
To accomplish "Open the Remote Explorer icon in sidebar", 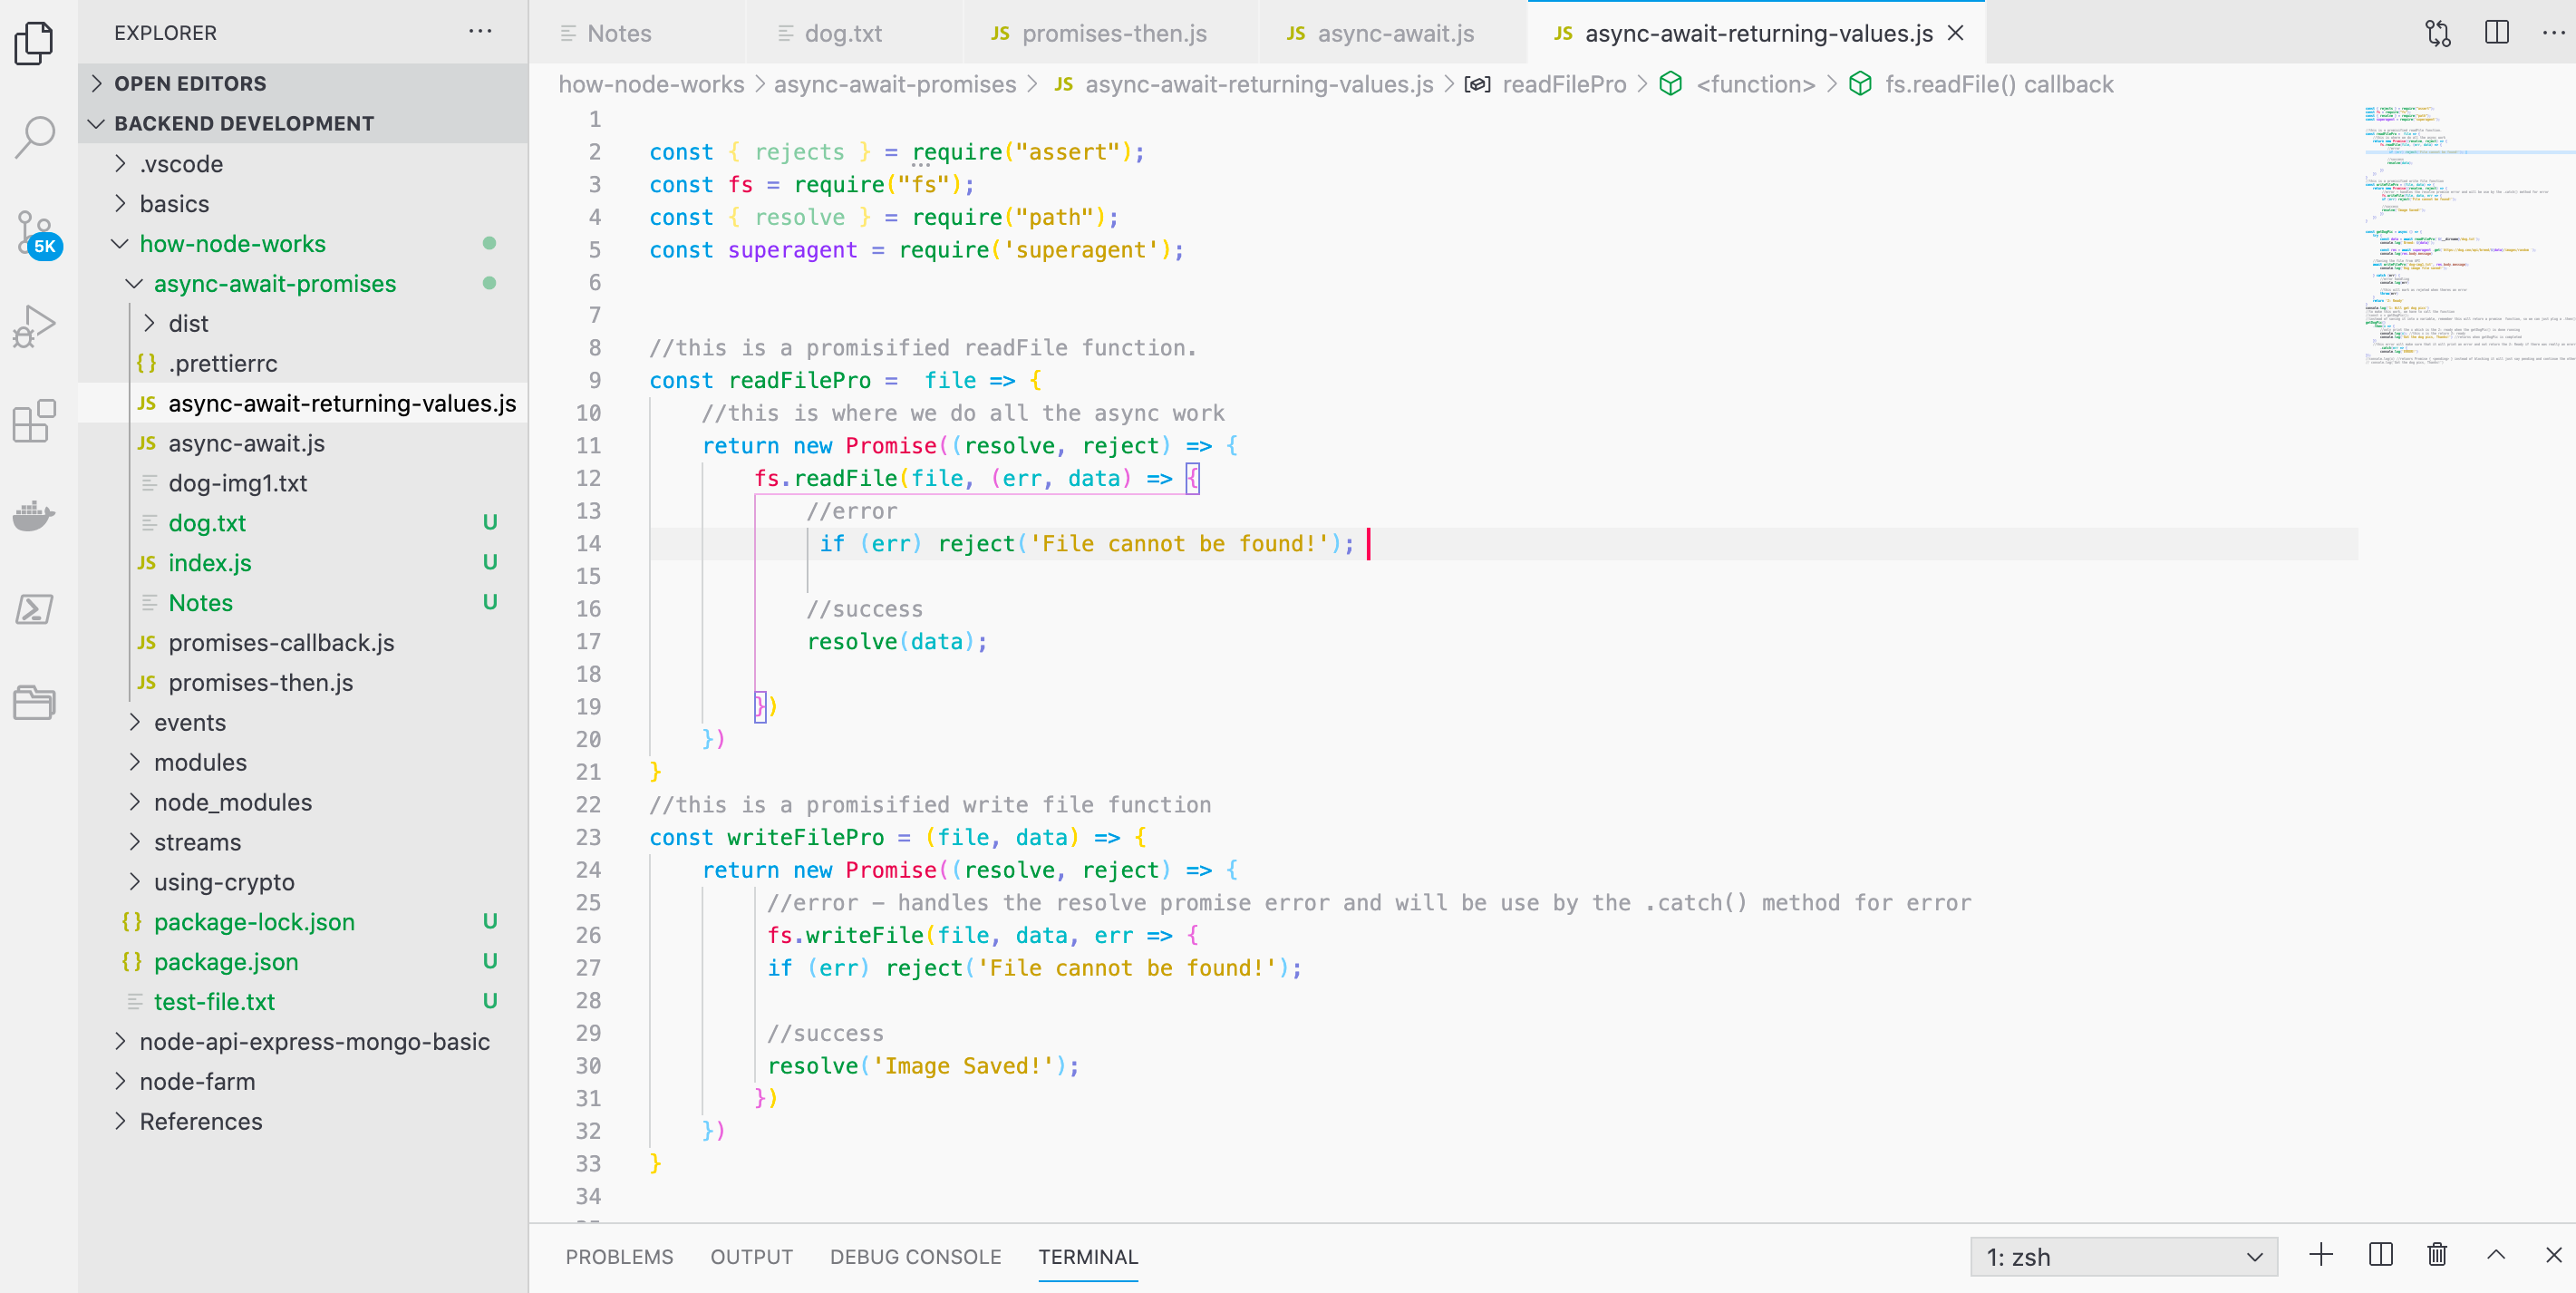I will (x=34, y=703).
